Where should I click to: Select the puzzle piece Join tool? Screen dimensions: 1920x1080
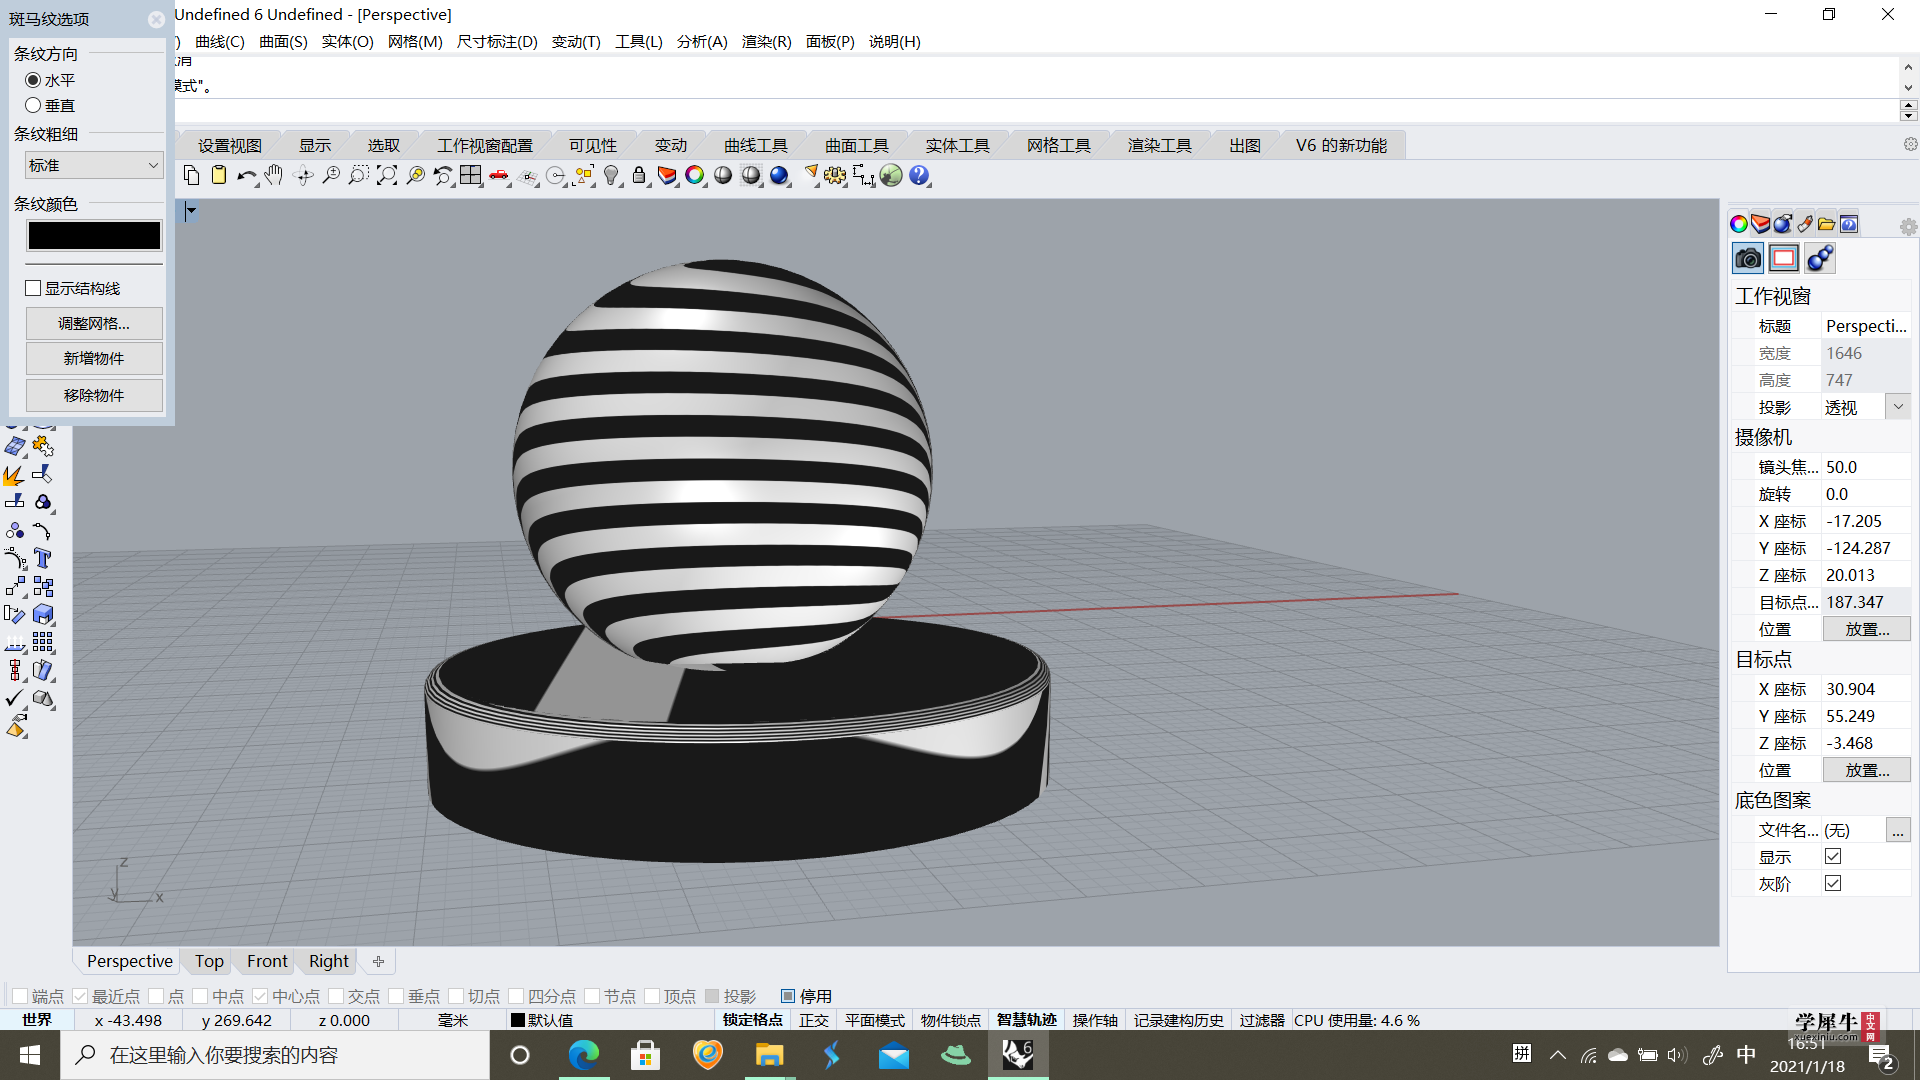click(x=43, y=446)
